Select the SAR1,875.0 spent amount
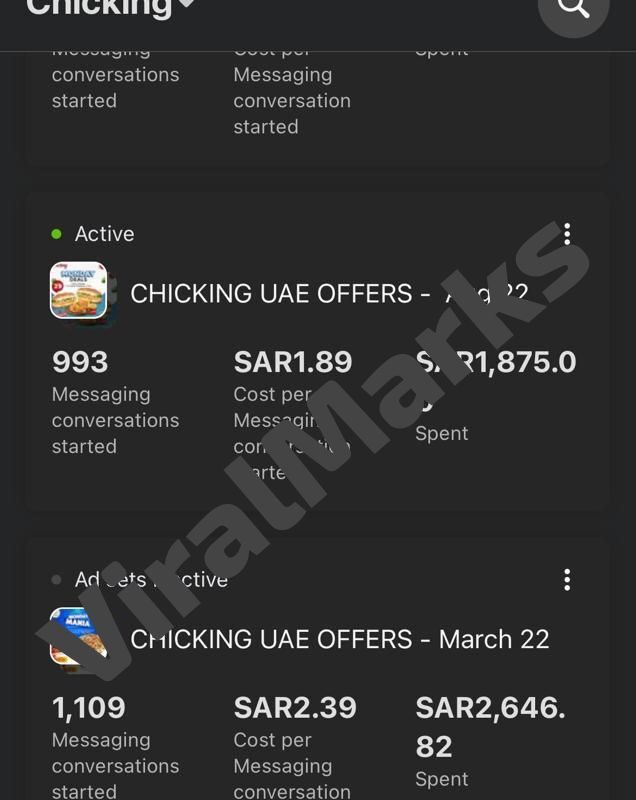Screen dimensions: 636x800 [496, 363]
